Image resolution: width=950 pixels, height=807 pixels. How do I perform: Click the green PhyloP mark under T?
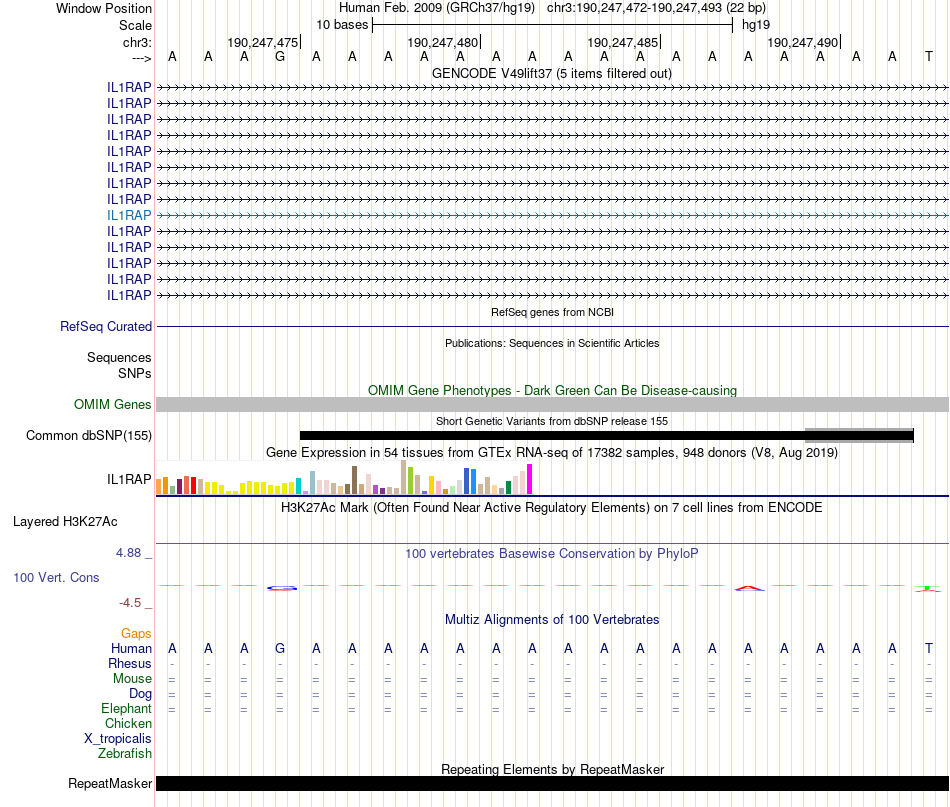(928, 588)
